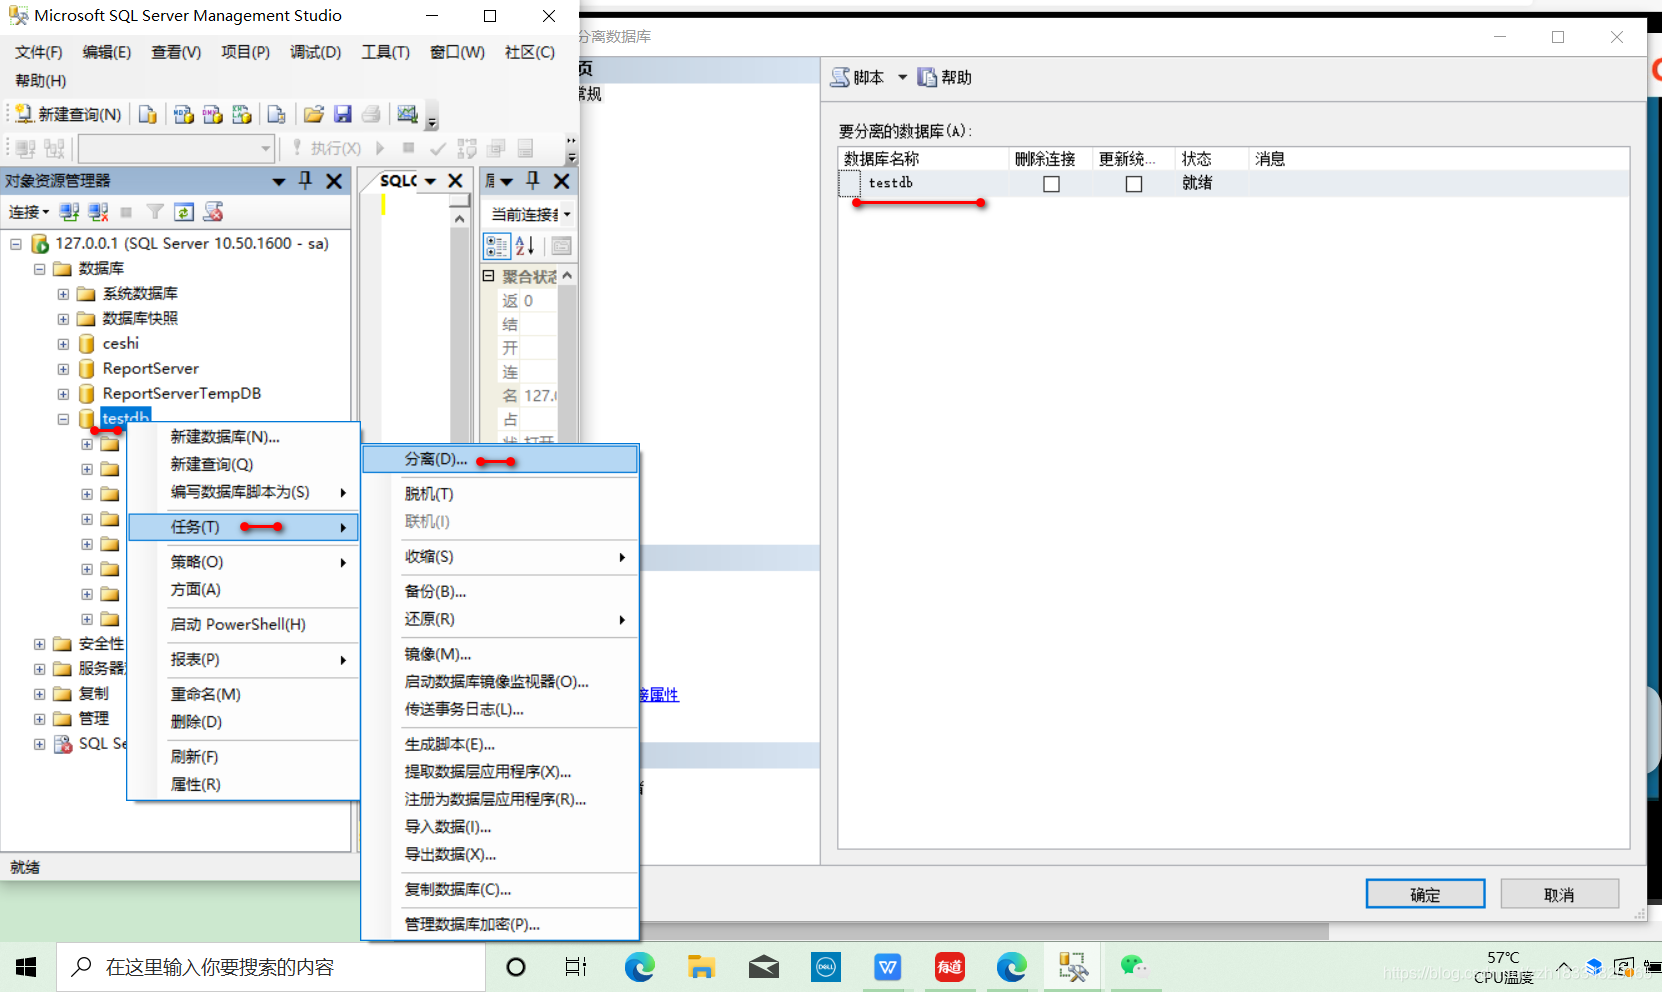
Task: Open File Explorer from the taskbar
Action: (701, 967)
